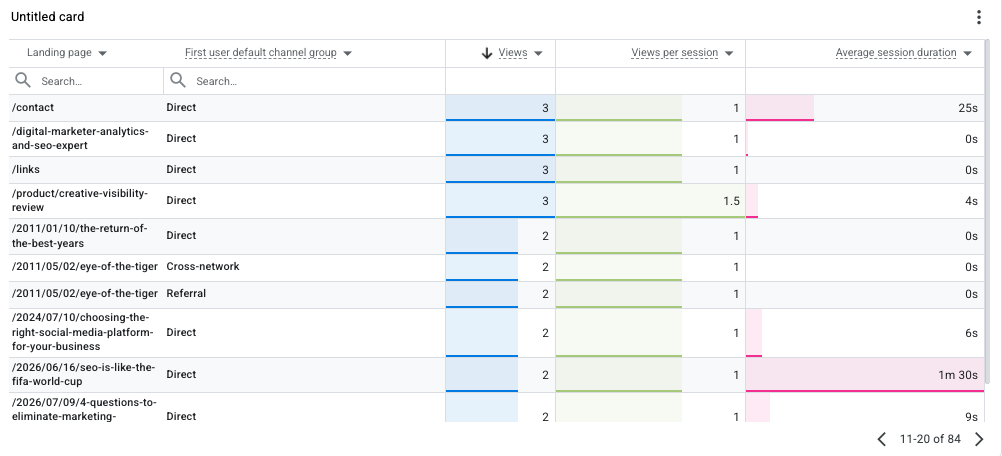Open the Average session duration dropdown arrow
Viewport: 1002px width, 456px height.
click(967, 53)
